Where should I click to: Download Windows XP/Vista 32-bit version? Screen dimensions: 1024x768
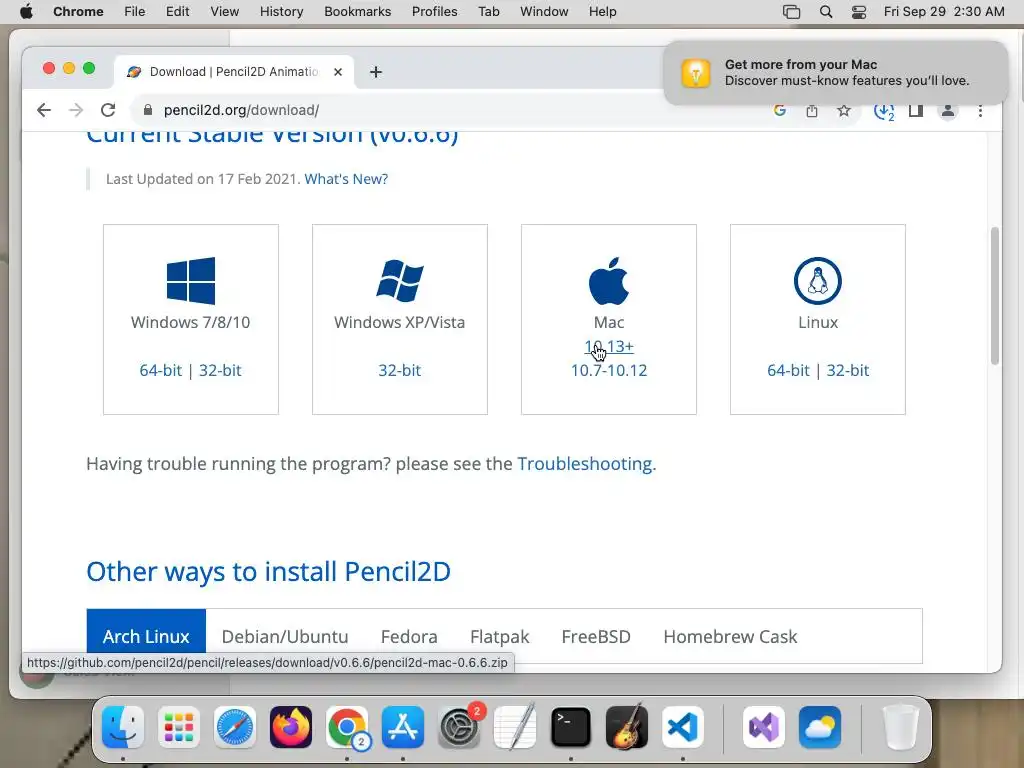[400, 370]
